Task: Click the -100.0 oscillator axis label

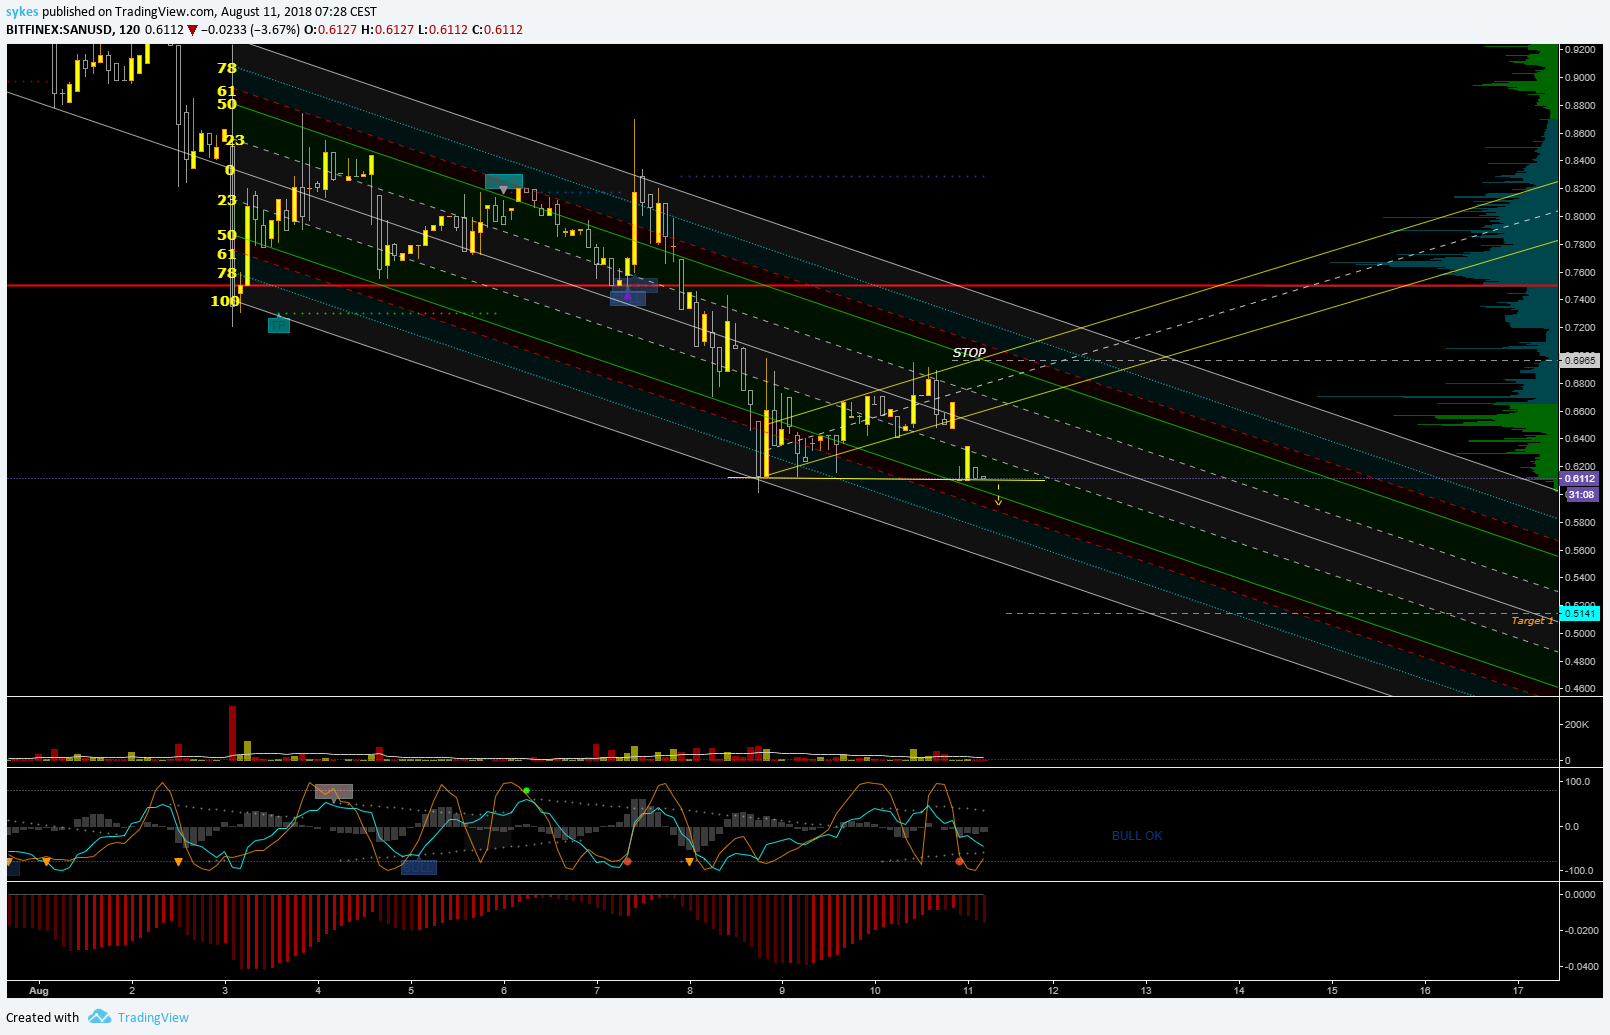Action: 1578,871
